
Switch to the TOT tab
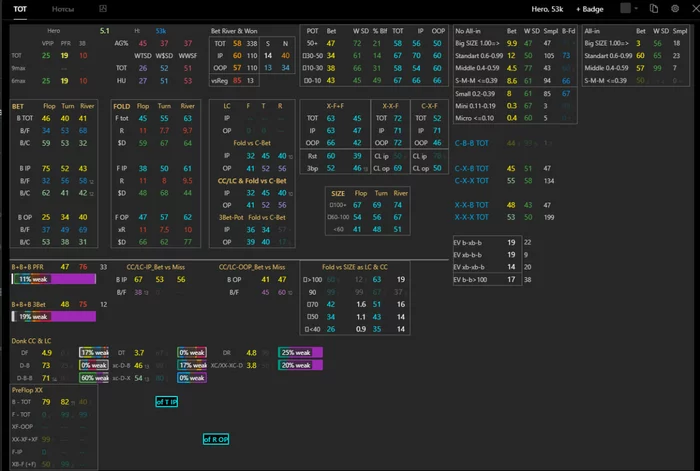(x=20, y=9)
